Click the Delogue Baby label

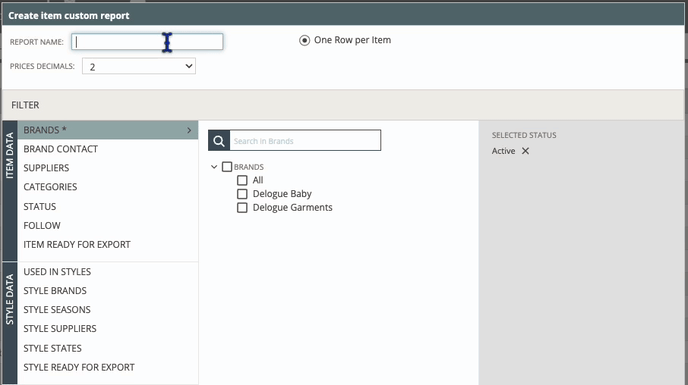282,194
